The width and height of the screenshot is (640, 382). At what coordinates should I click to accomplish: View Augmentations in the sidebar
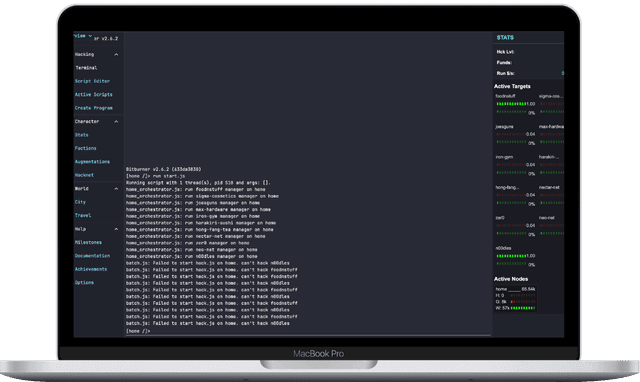[x=92, y=162]
